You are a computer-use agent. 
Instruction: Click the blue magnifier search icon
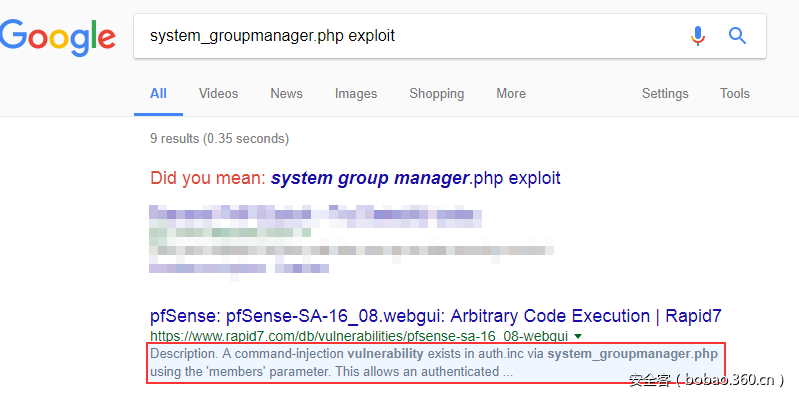(x=737, y=36)
